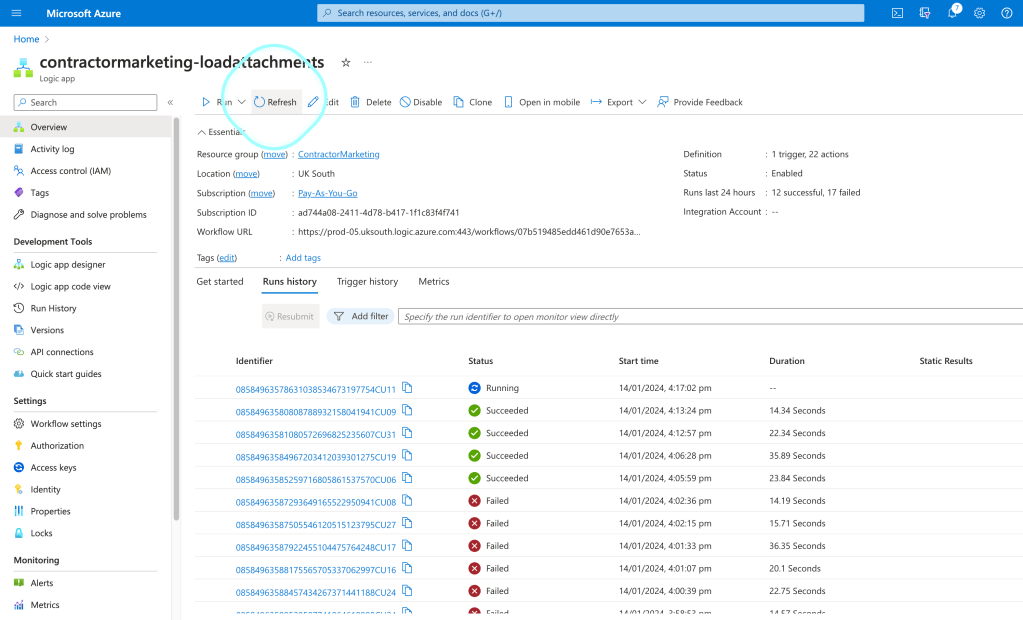
Task: Click the left sidebar scrollbar
Action: pyautogui.click(x=176, y=320)
